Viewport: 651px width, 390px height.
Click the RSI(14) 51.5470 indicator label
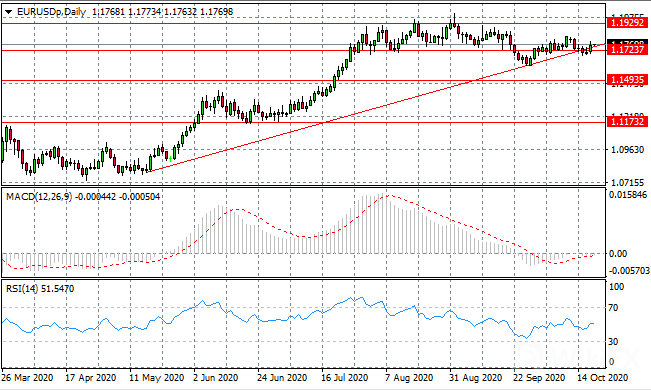[40, 289]
